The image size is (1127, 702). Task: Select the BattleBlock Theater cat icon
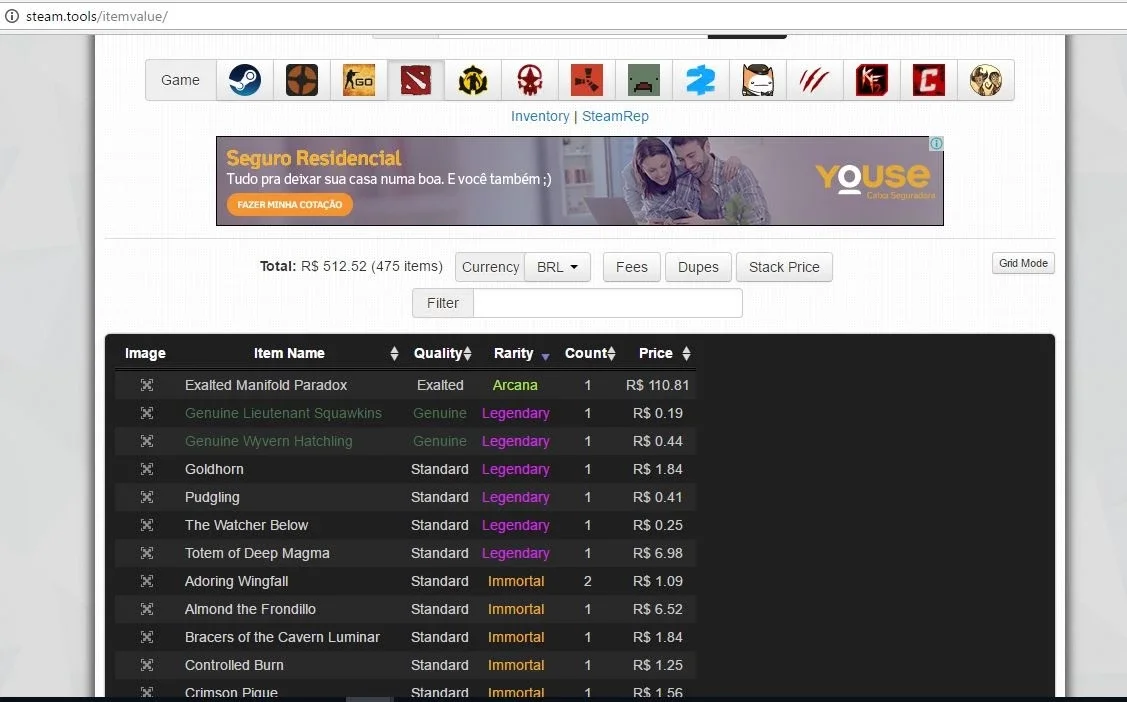[758, 80]
